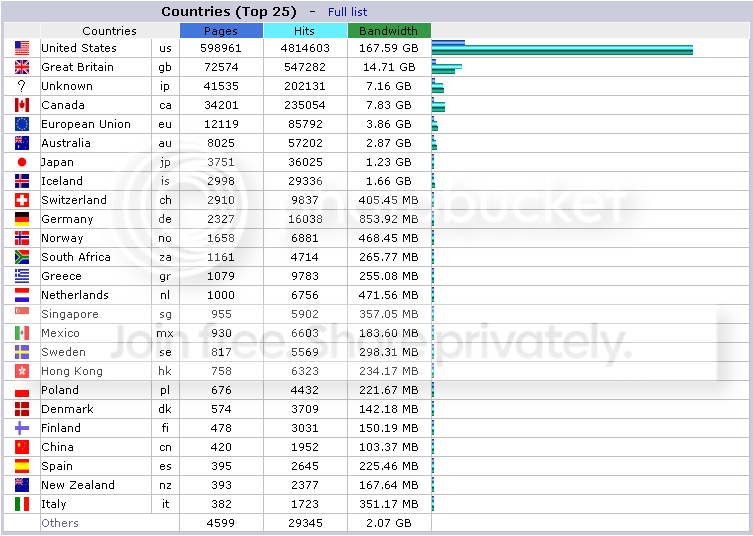
Task: Click the Spain flag icon
Action: (22, 466)
